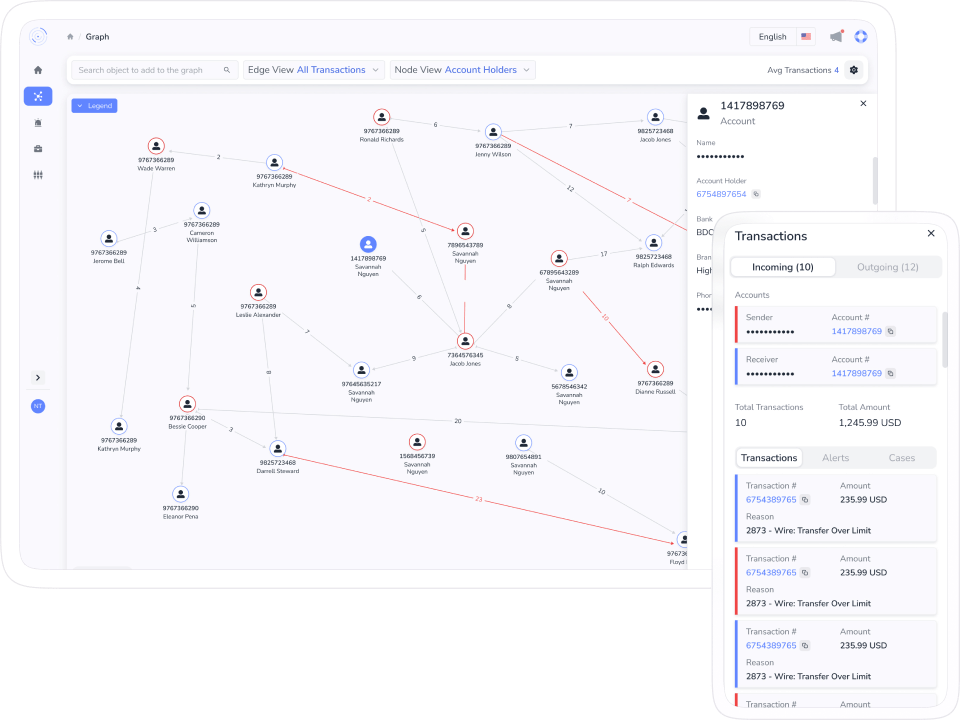Click the megaphone announcements icon
960x720 pixels.
click(836, 37)
